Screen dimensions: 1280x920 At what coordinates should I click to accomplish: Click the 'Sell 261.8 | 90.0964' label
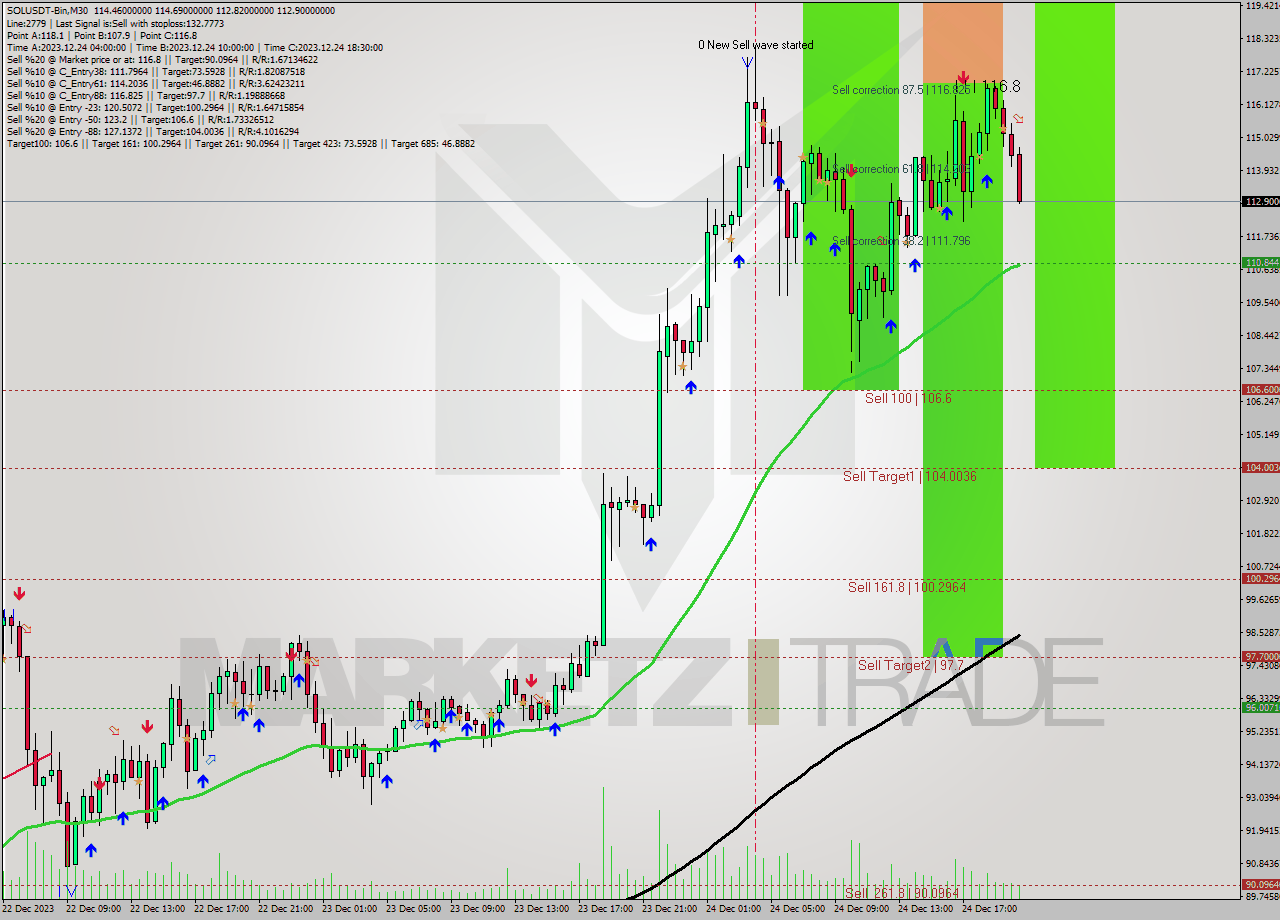tap(902, 892)
